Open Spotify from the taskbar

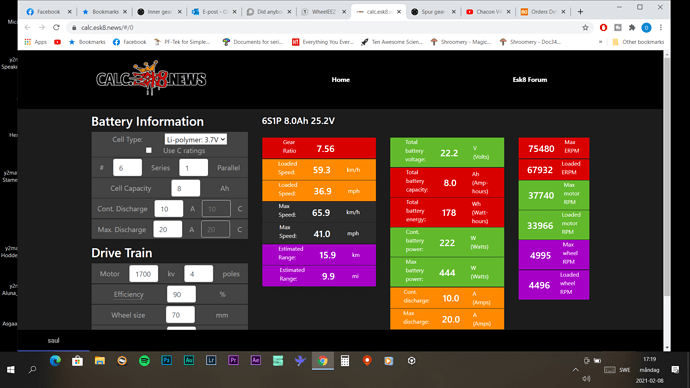point(144,361)
